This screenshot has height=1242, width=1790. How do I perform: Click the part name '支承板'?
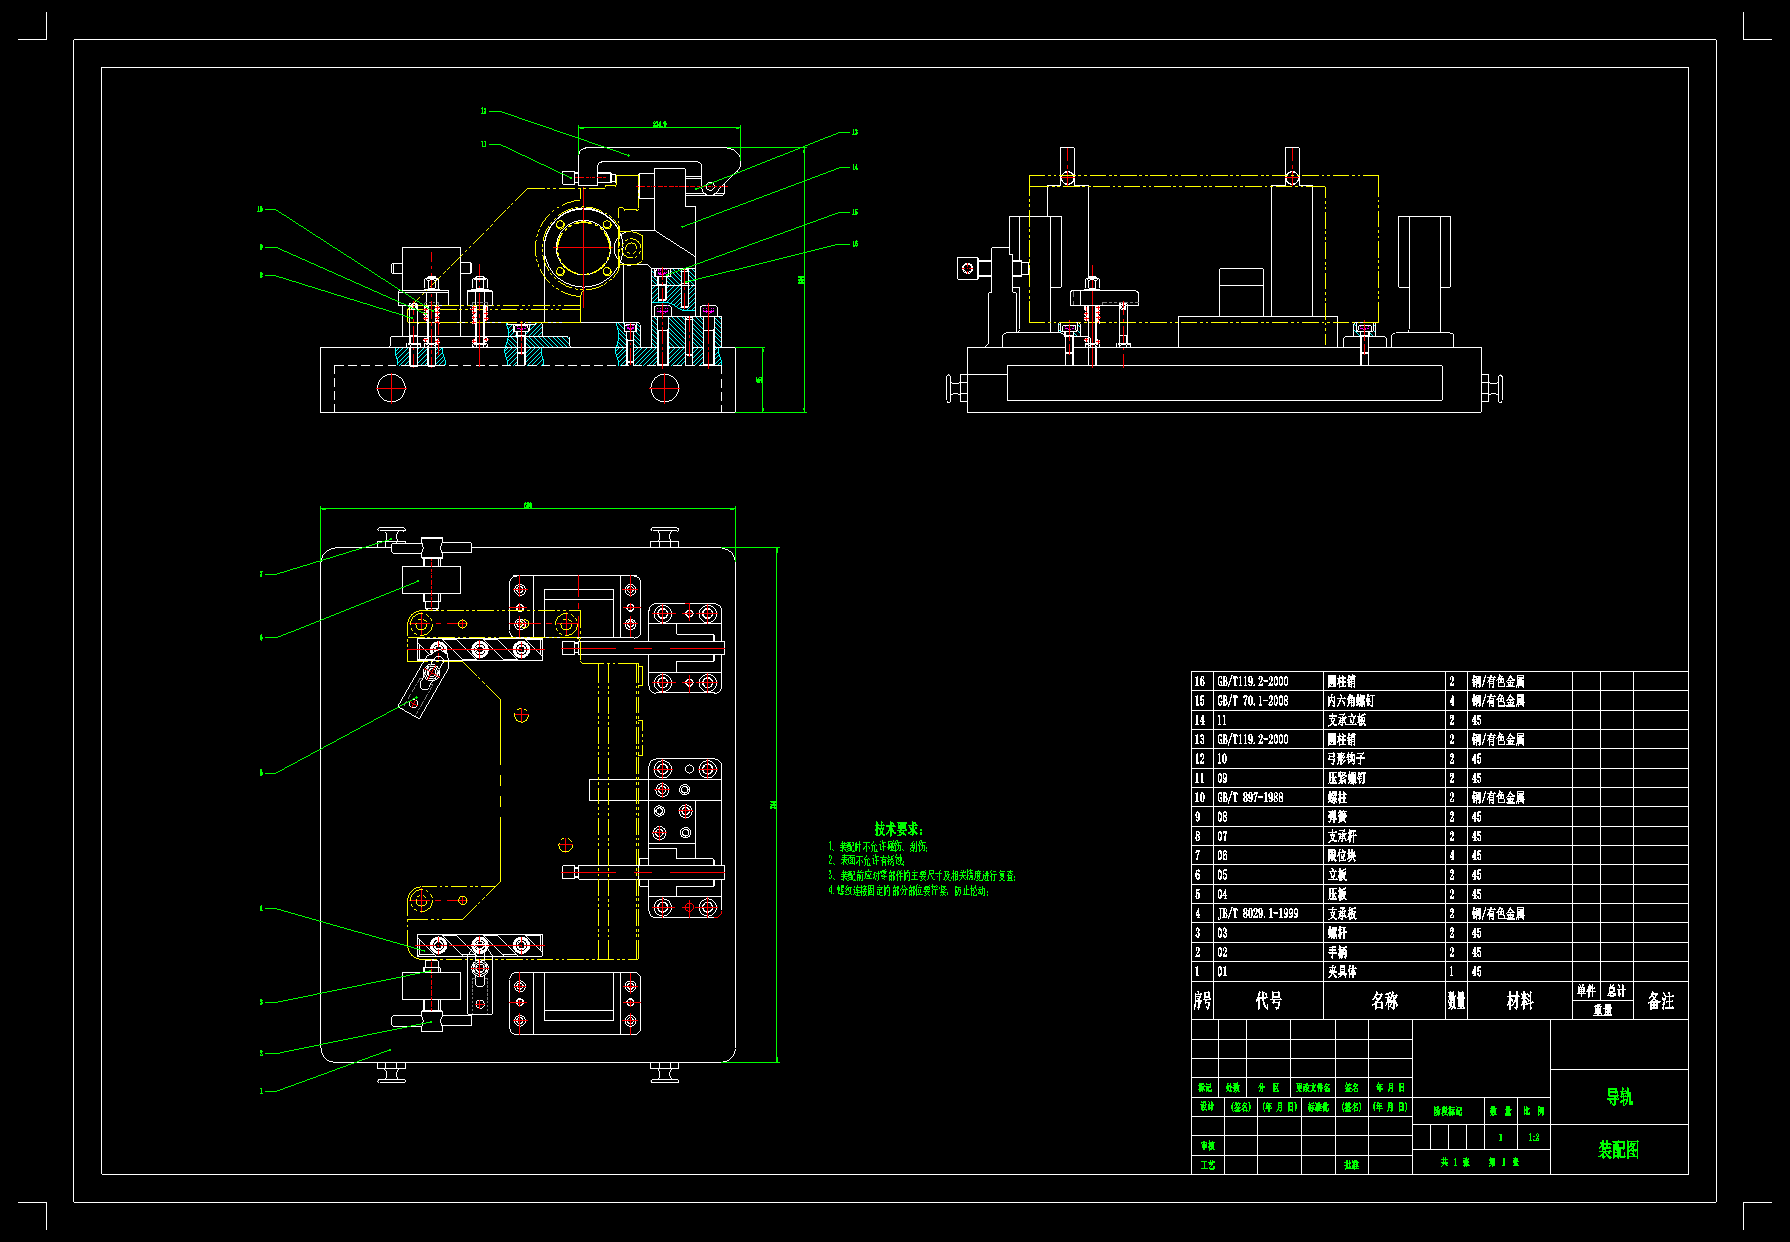coord(1341,914)
